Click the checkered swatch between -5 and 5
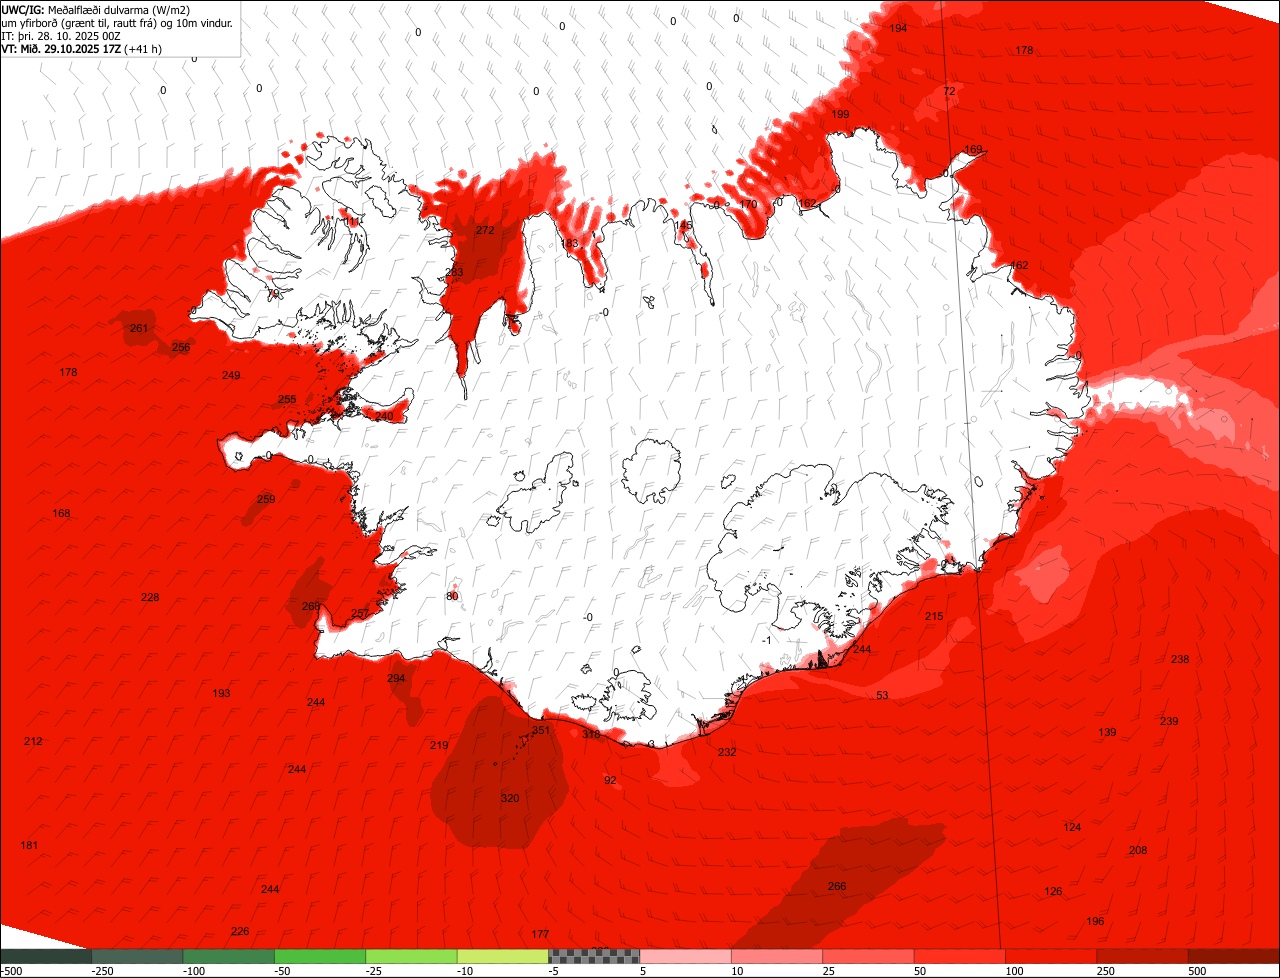This screenshot has width=1280, height=978. coord(594,956)
